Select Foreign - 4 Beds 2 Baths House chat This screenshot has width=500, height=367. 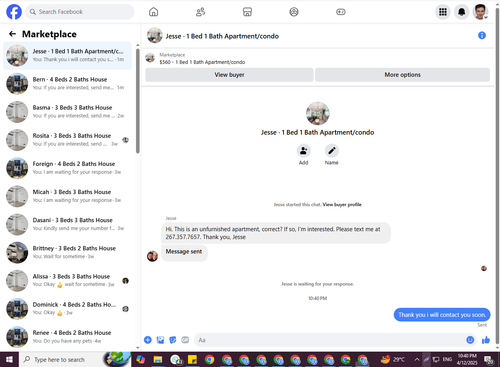tap(67, 168)
